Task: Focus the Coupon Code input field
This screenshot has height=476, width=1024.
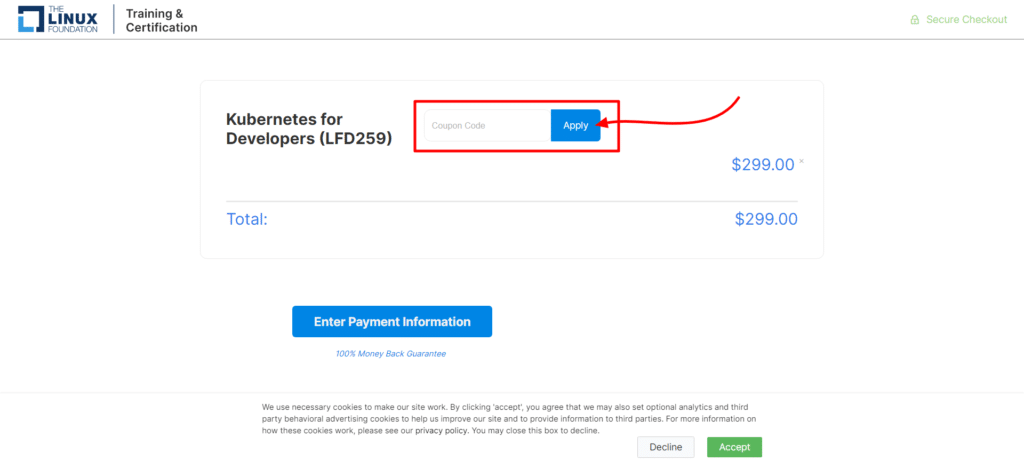Action: click(488, 125)
